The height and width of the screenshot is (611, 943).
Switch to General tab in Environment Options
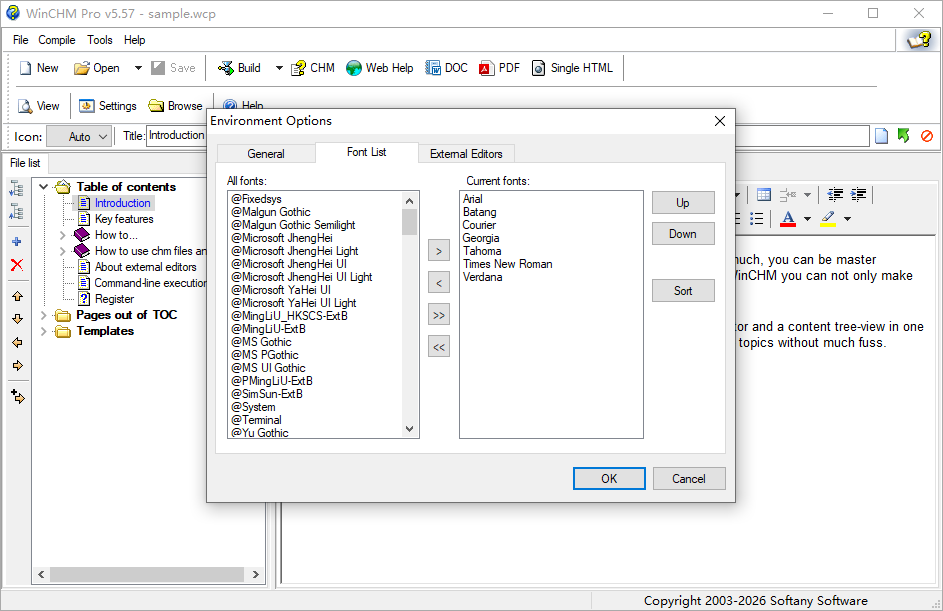click(x=266, y=154)
